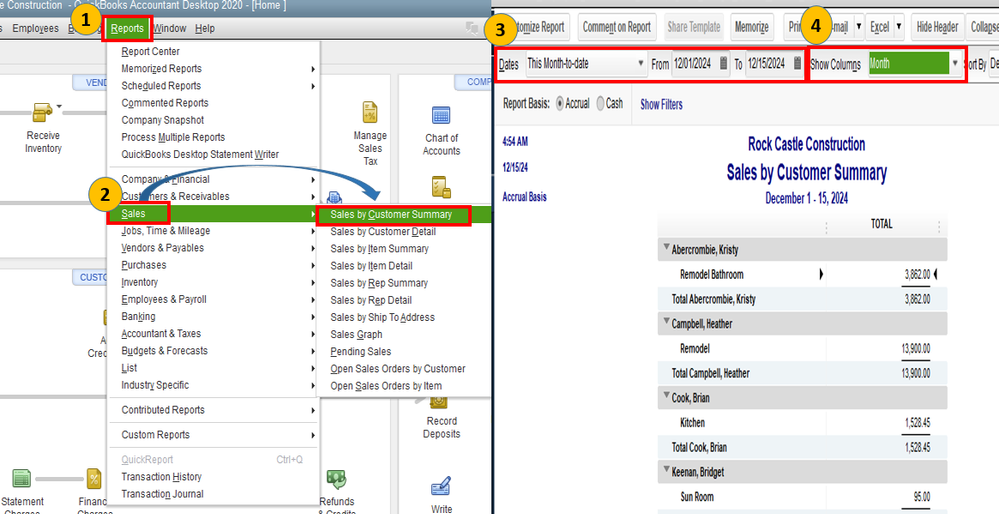999x514 pixels.
Task: Click the Memorize button
Action: click(x=752, y=27)
